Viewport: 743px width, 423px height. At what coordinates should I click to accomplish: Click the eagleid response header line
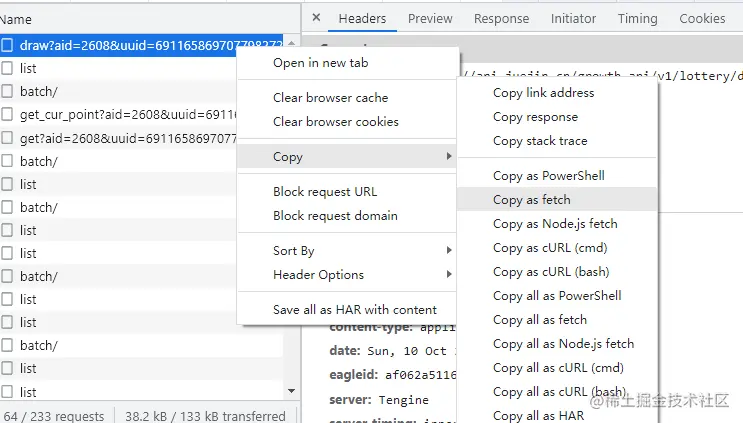[x=392, y=375]
